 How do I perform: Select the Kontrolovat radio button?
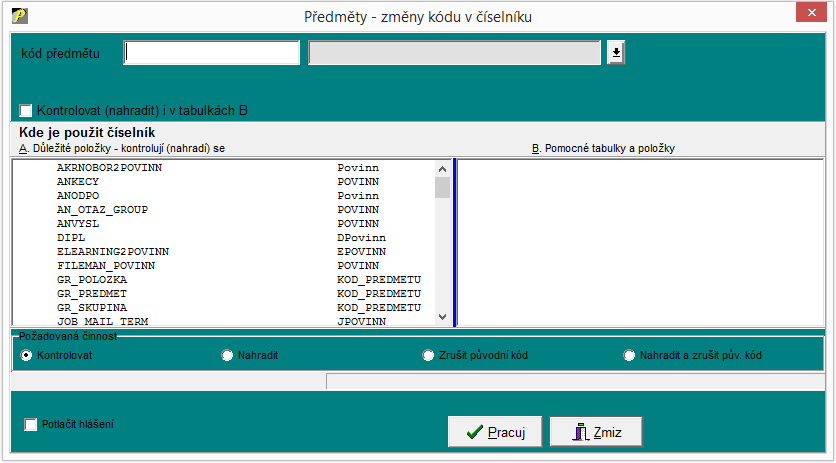pos(26,355)
